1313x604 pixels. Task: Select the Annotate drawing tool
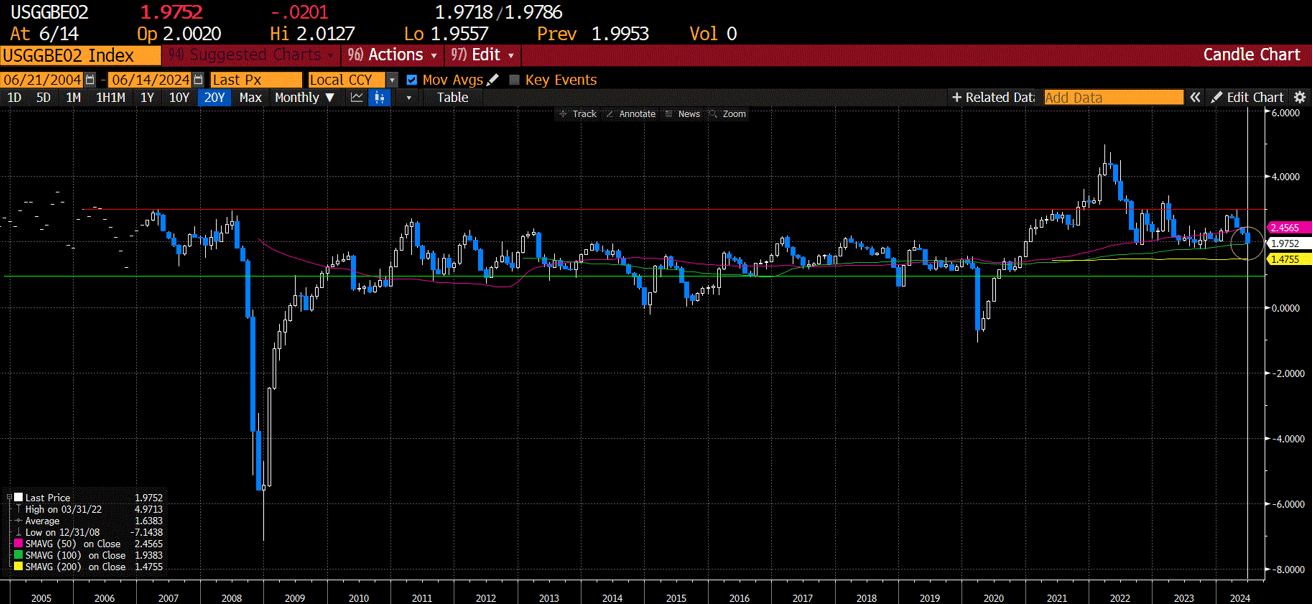[631, 113]
